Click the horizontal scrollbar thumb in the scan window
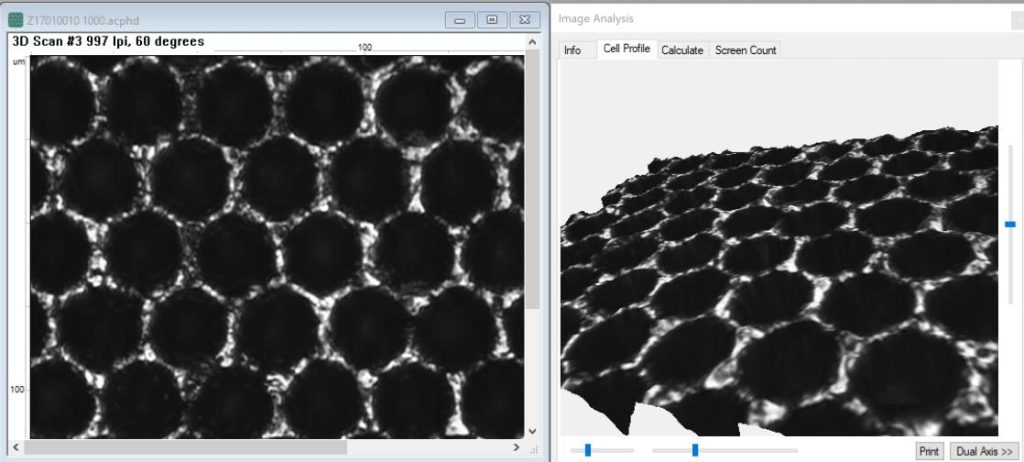 [185, 448]
